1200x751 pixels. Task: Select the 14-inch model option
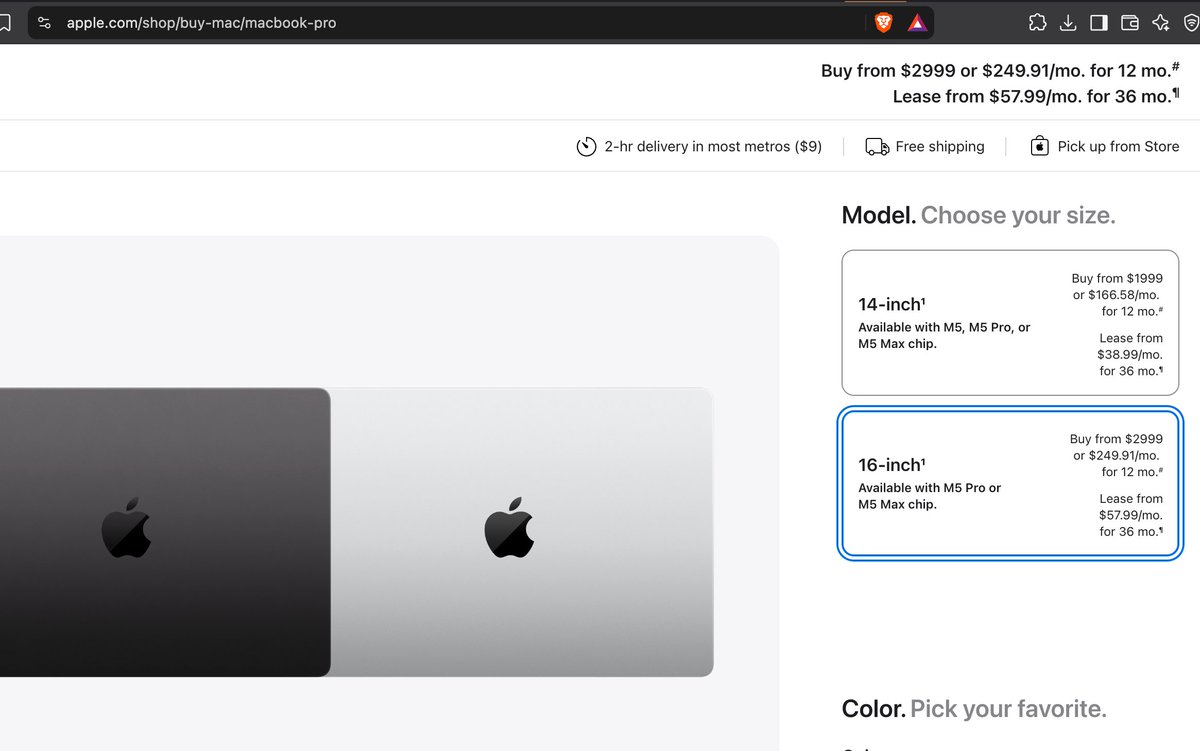1010,322
